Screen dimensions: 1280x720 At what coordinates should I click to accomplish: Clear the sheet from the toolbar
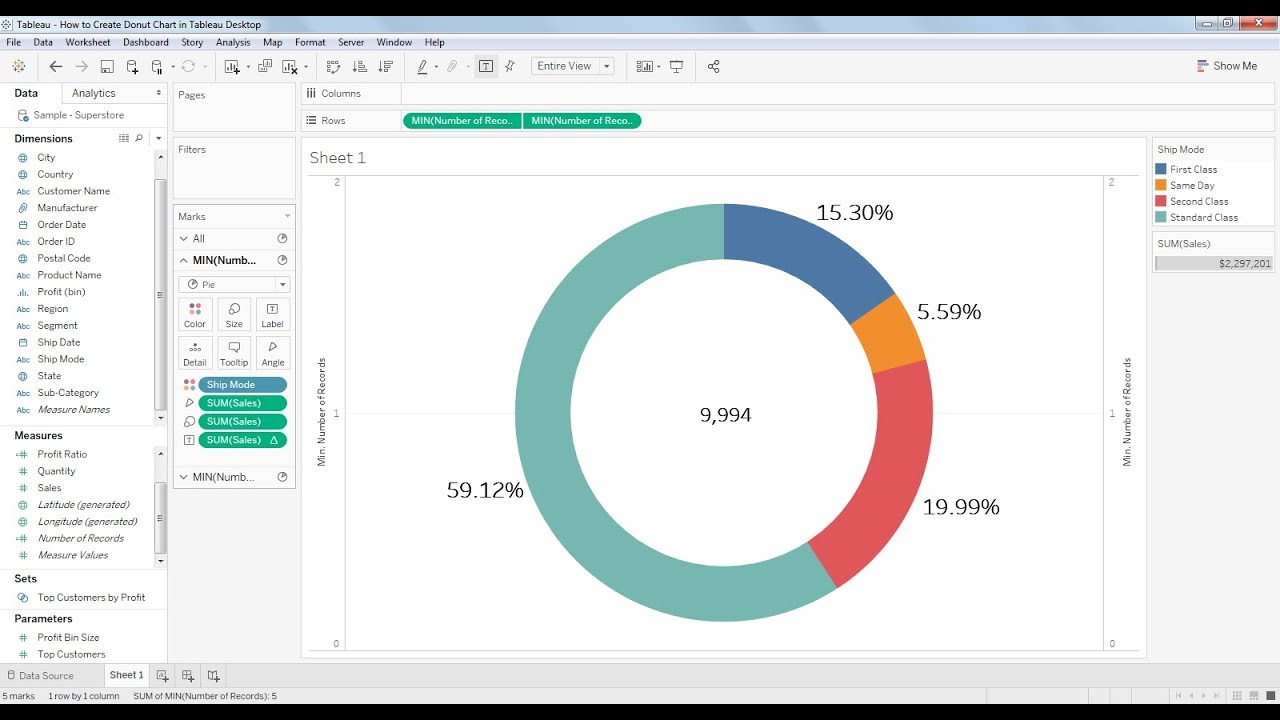(290, 66)
